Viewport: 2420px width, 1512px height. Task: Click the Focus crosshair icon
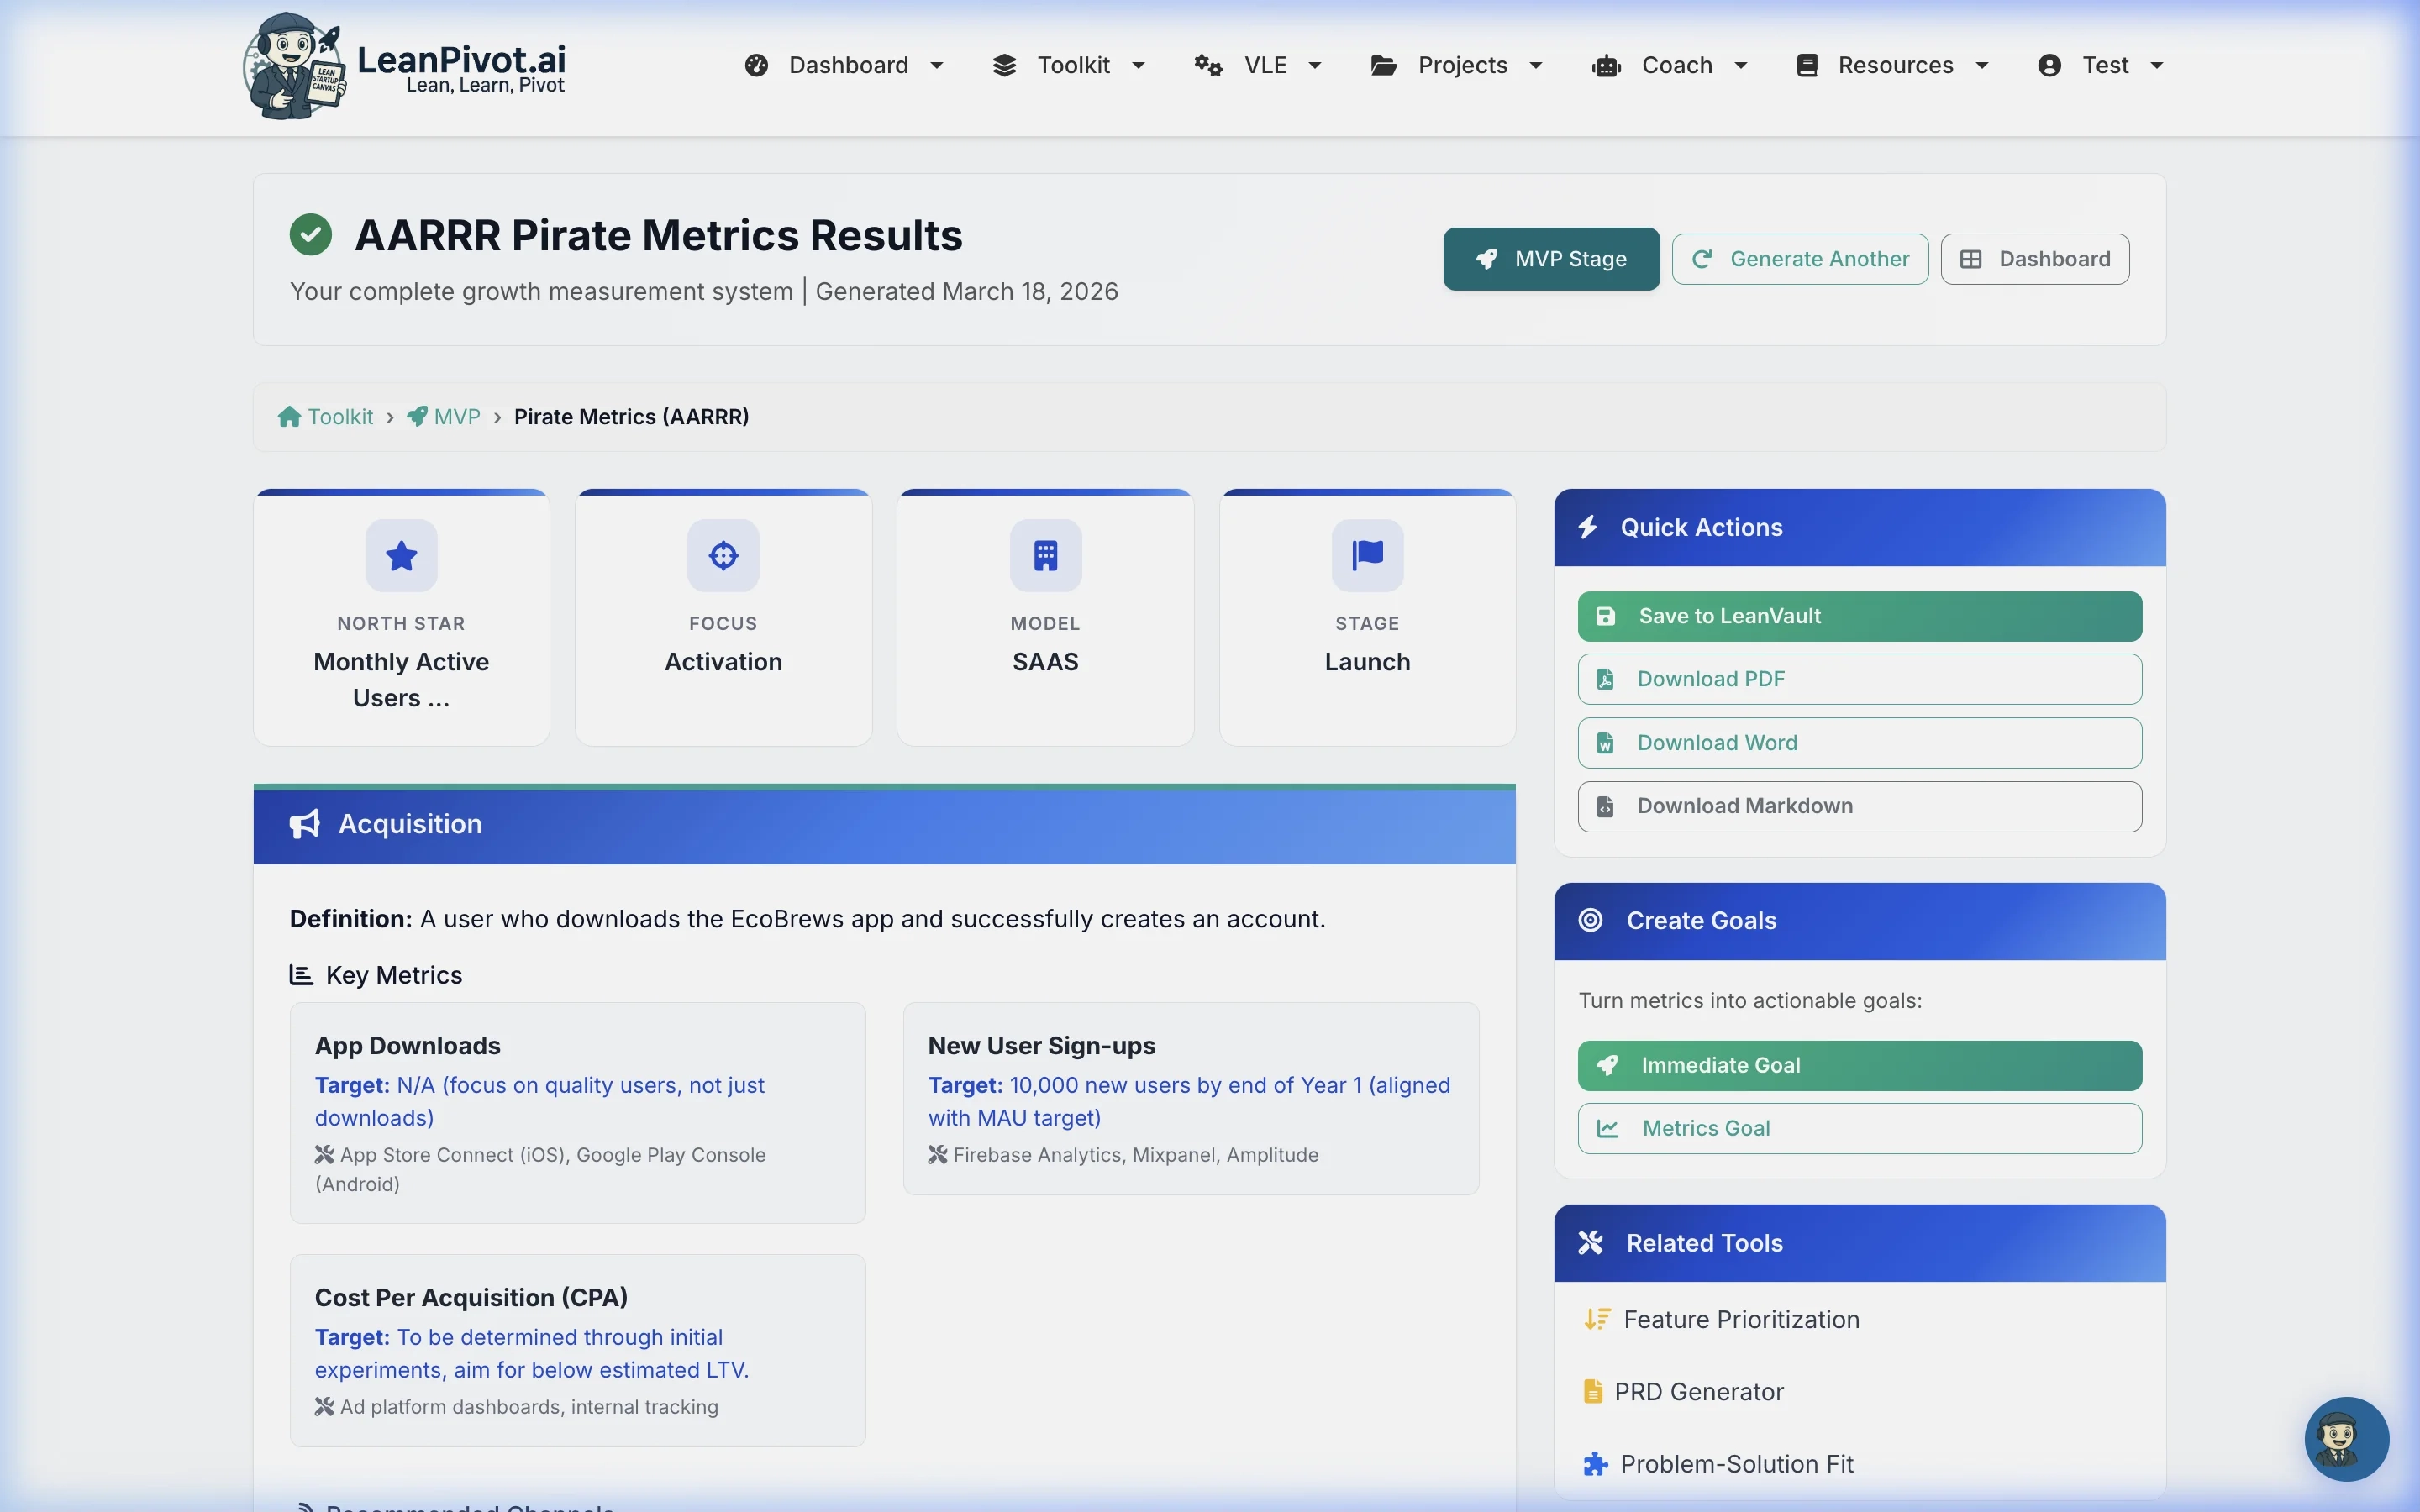click(x=723, y=555)
